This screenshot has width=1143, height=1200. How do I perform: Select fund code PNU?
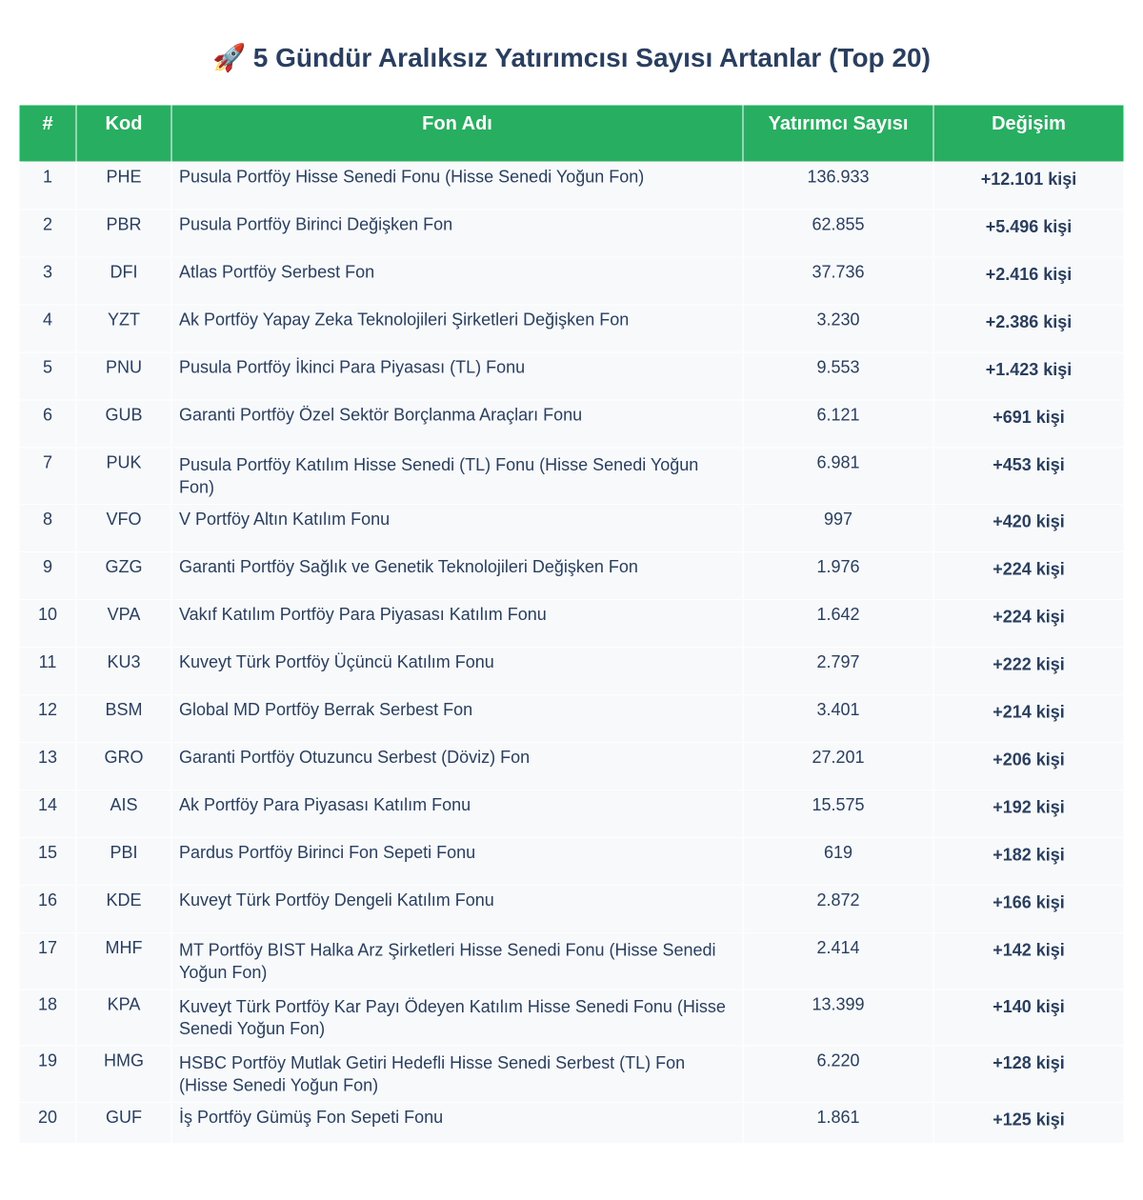(124, 367)
